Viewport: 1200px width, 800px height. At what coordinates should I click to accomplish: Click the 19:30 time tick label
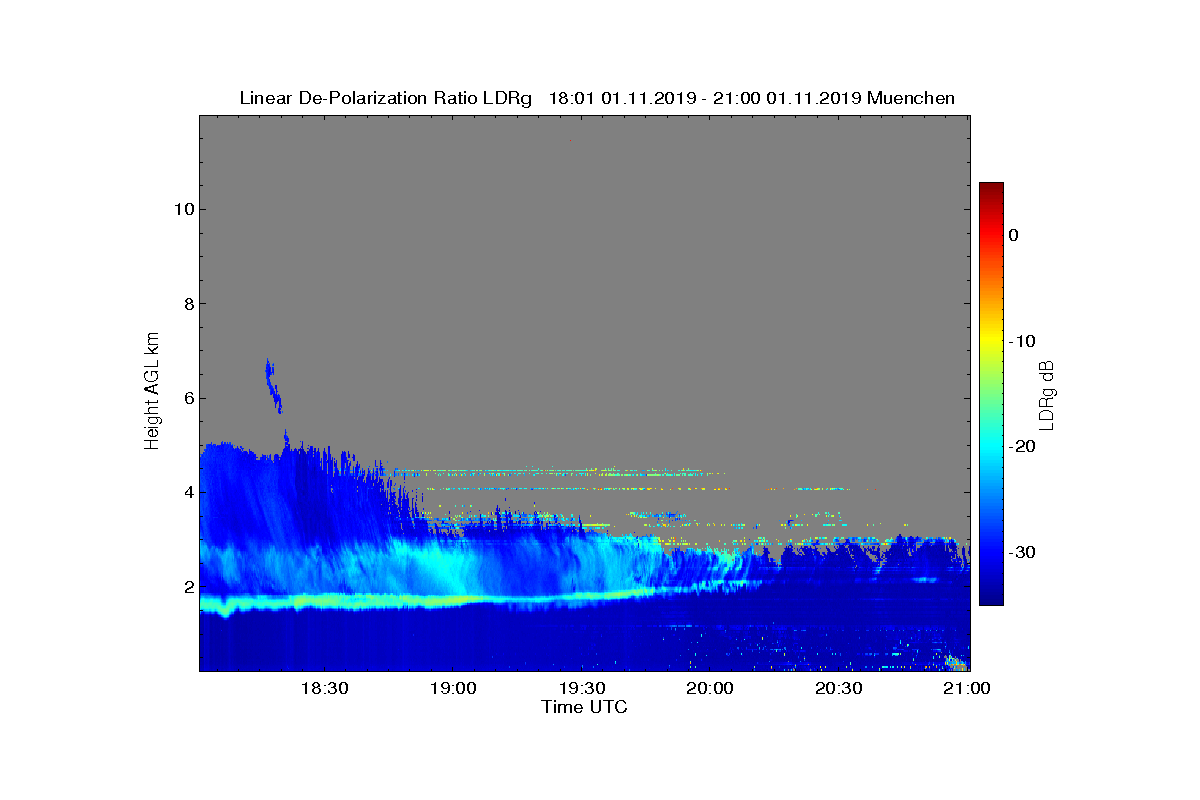coord(581,689)
